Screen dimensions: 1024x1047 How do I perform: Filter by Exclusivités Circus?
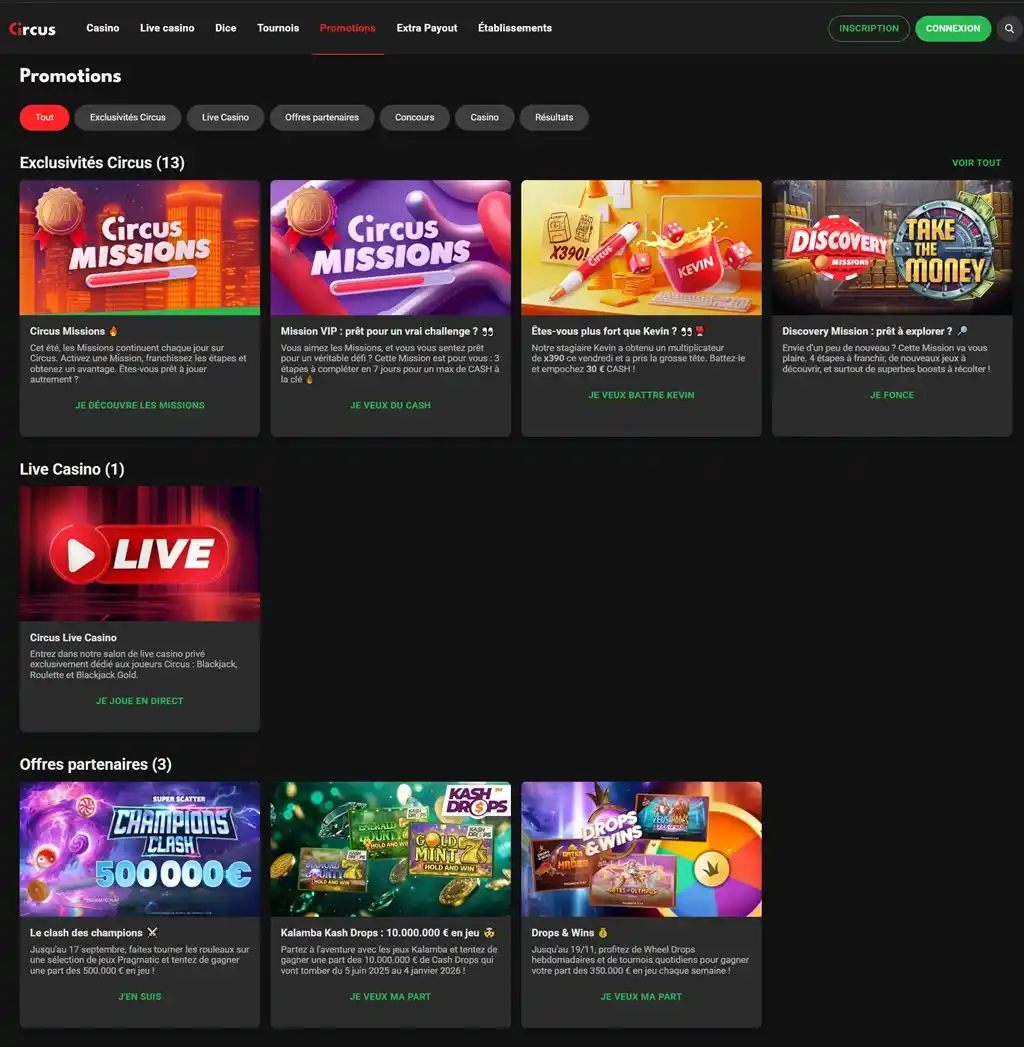coord(128,118)
